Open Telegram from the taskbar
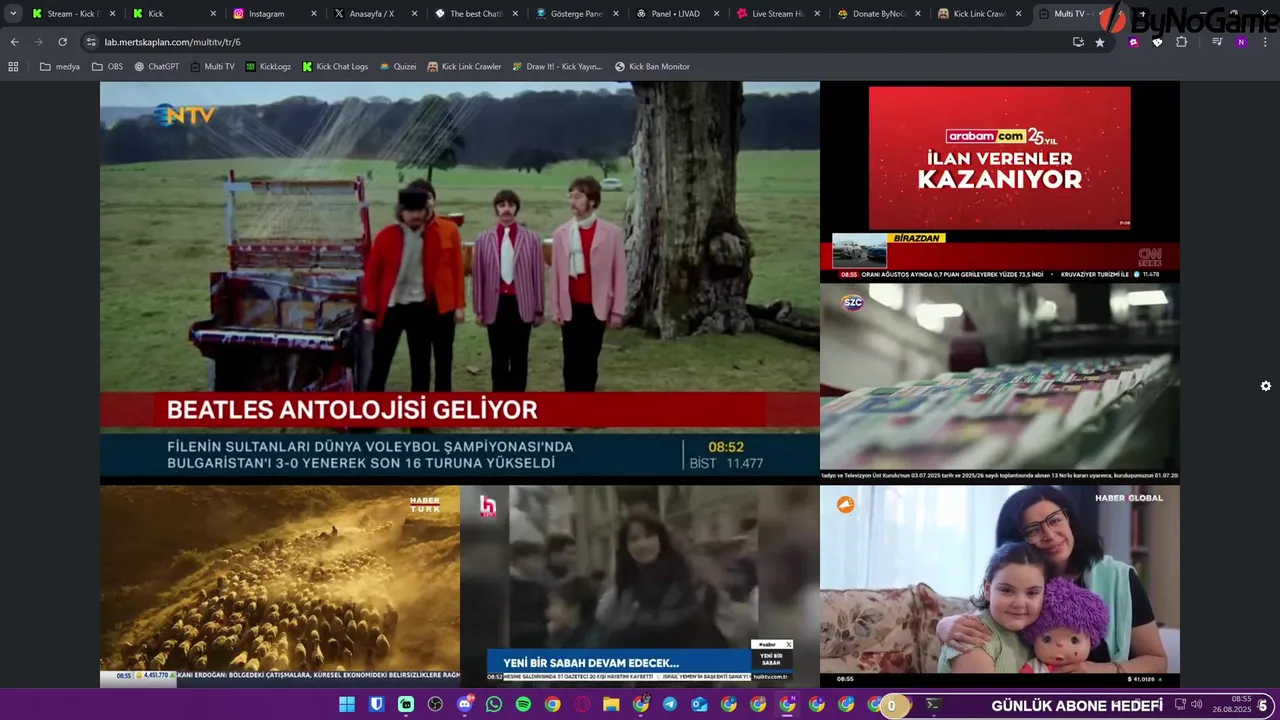The image size is (1280, 720). 670,705
